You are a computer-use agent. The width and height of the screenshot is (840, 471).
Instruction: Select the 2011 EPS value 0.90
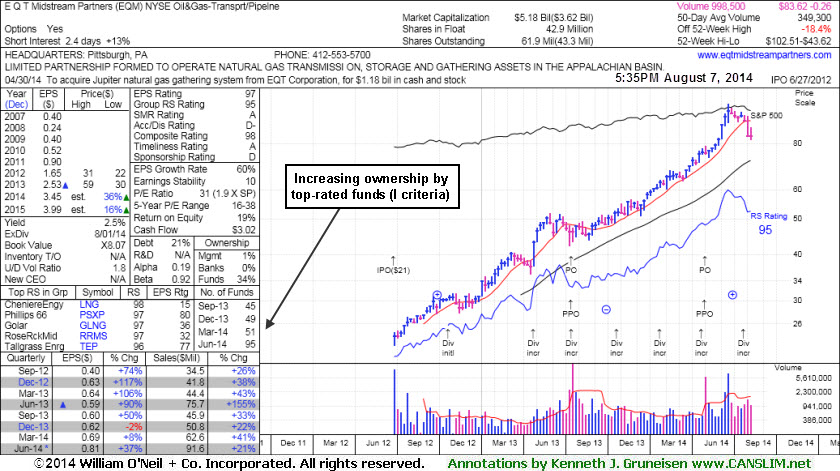(52, 162)
